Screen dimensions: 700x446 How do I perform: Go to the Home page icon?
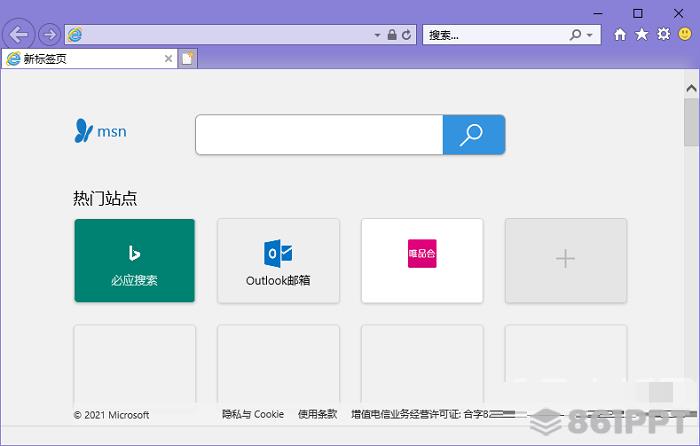[x=620, y=34]
